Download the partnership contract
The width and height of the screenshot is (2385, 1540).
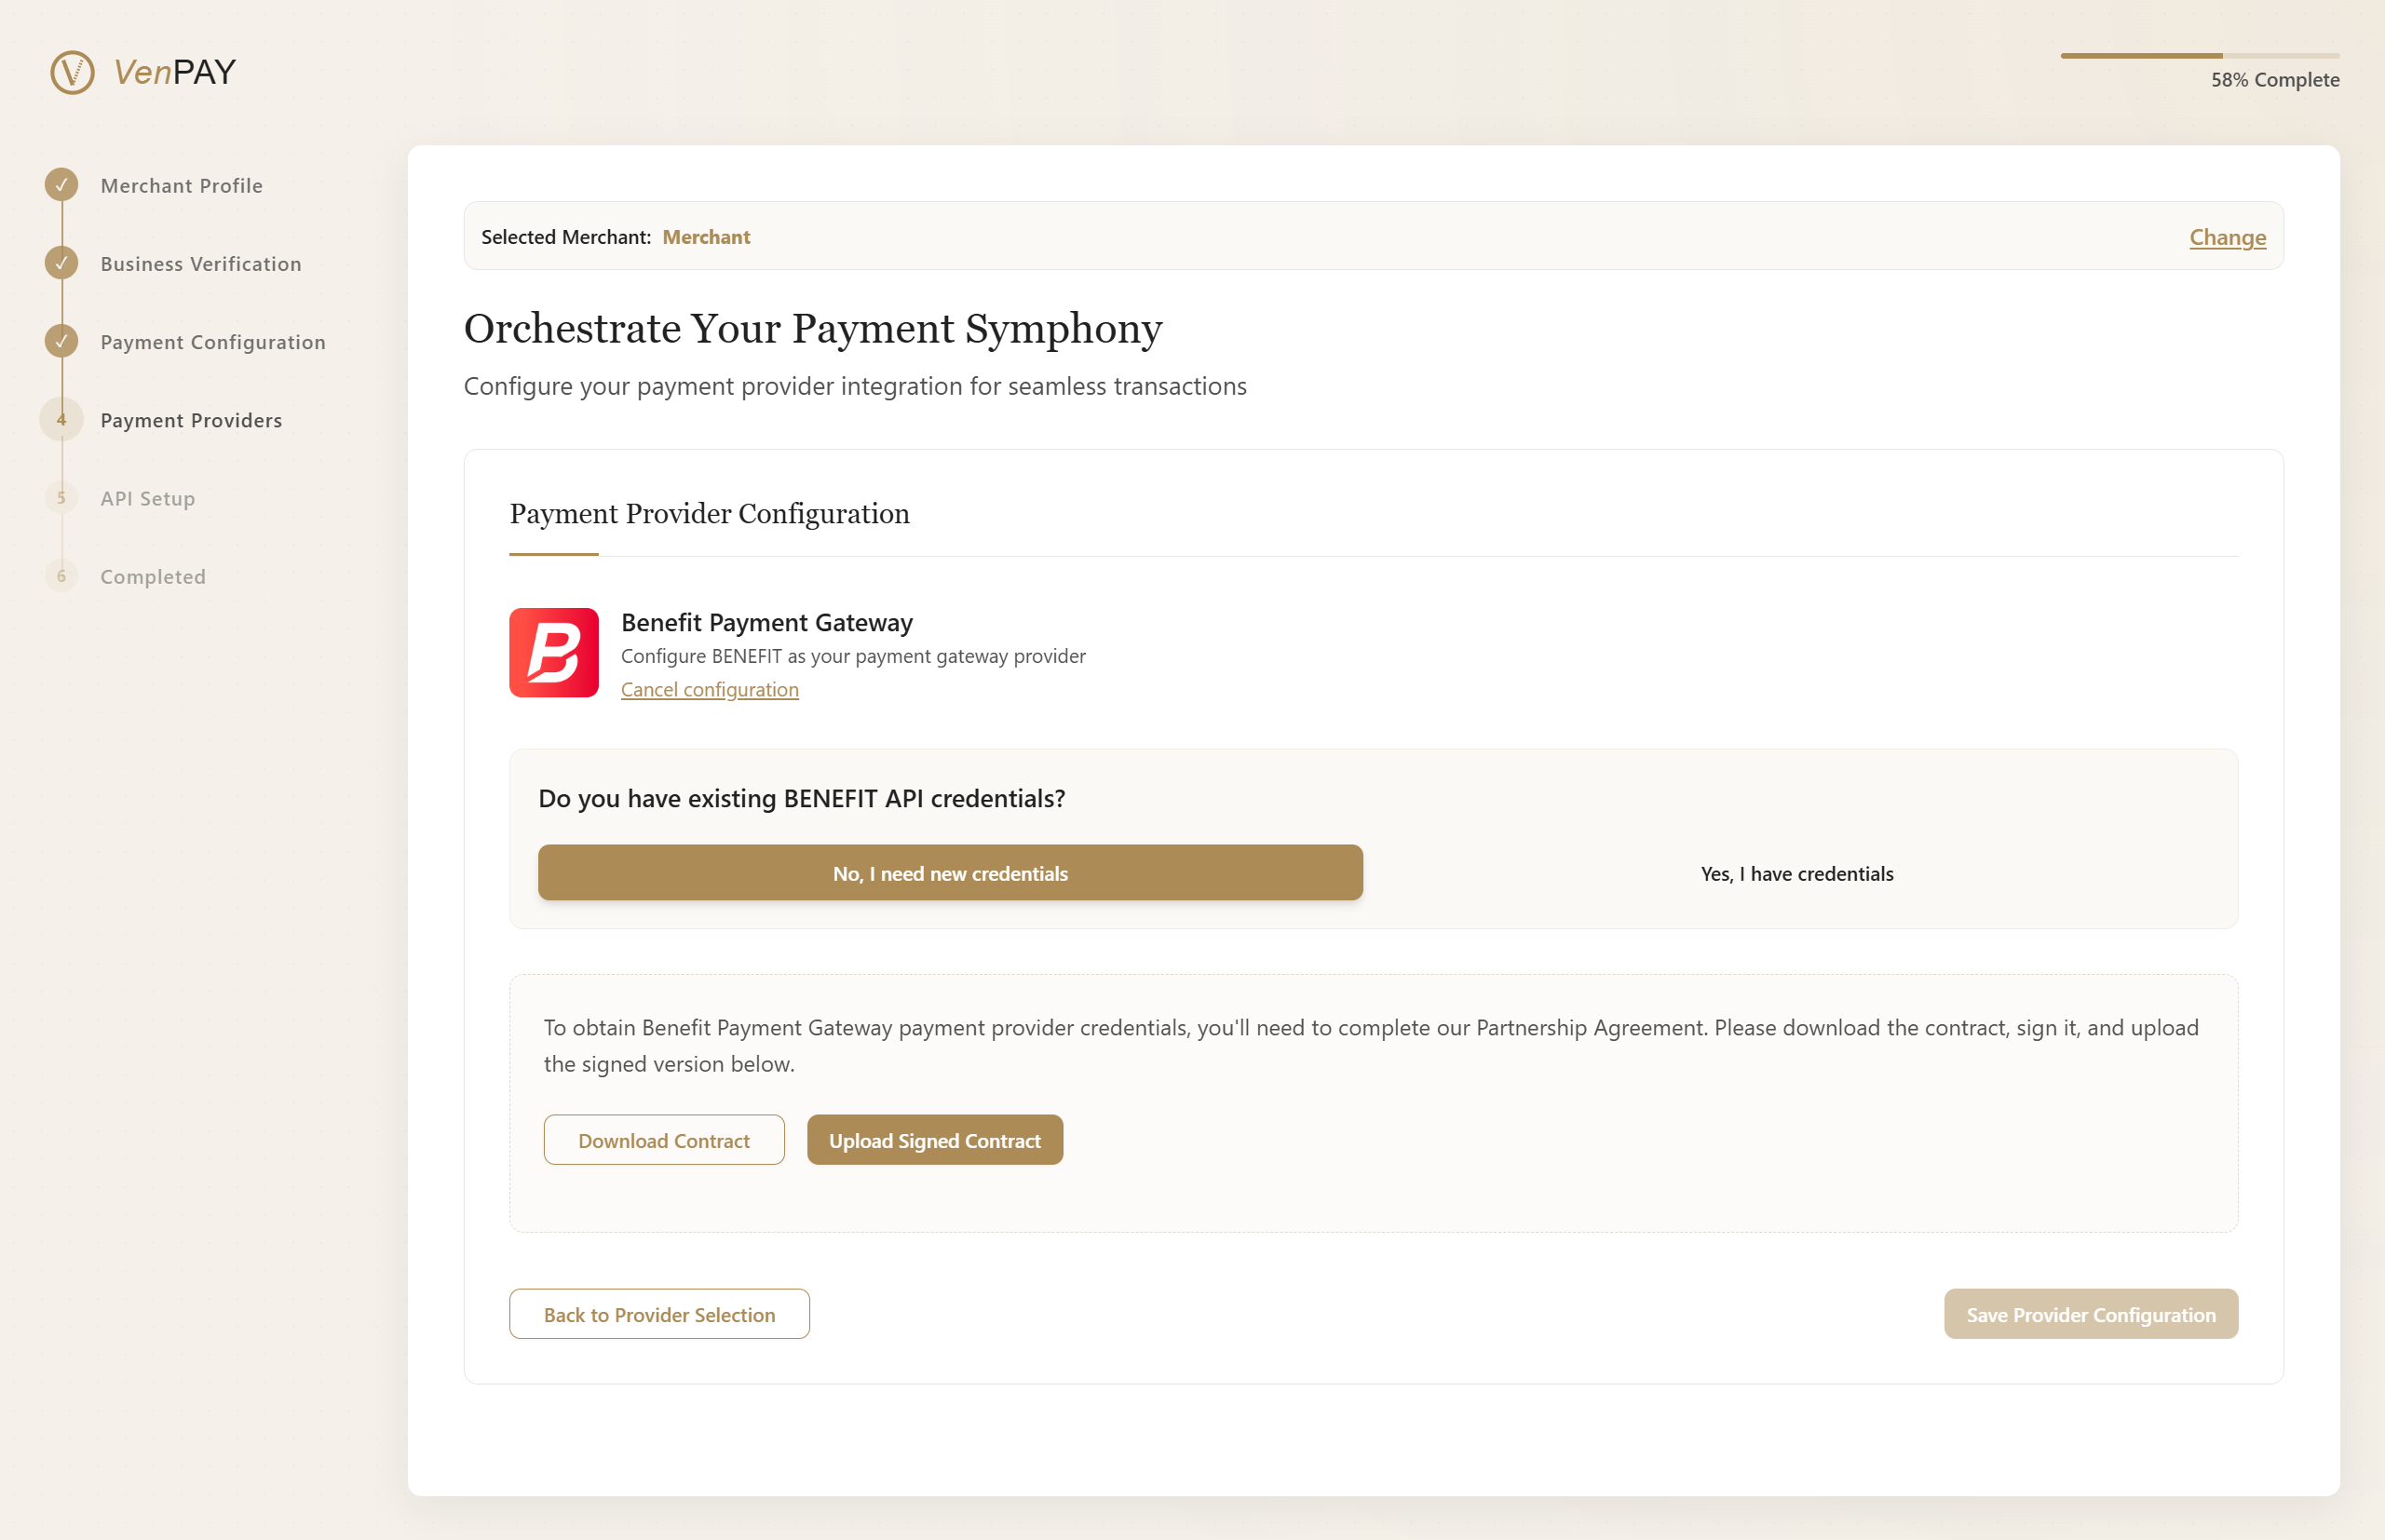coord(664,1140)
